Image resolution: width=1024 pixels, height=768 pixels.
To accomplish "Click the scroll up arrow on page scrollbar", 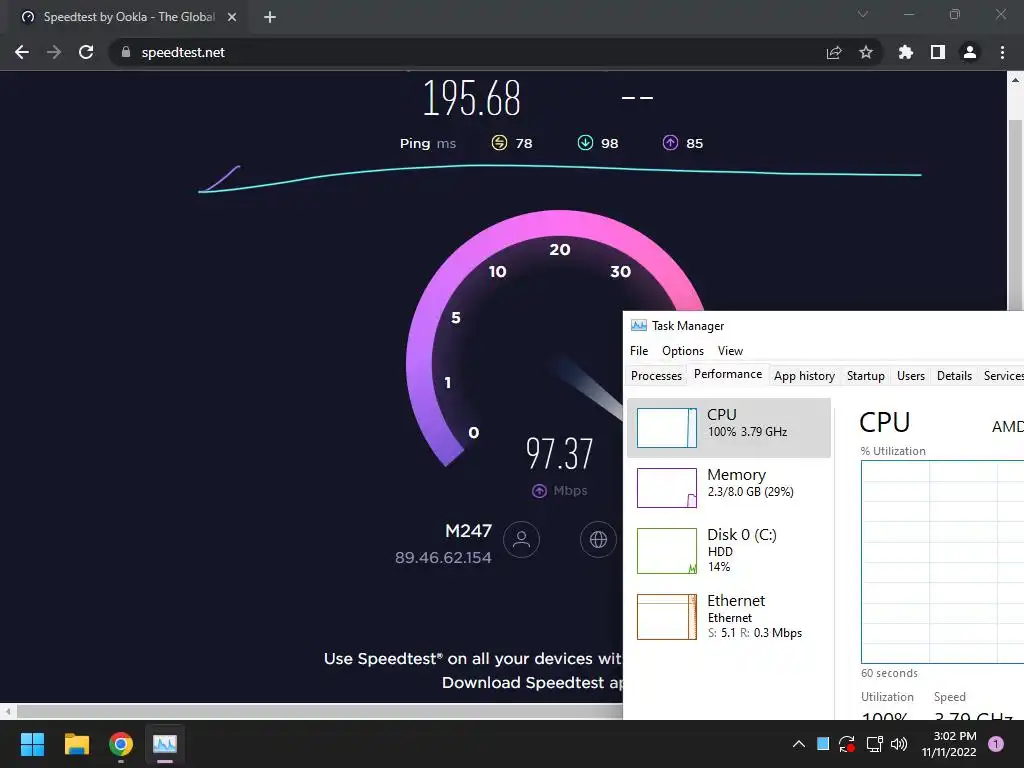I will click(1015, 81).
